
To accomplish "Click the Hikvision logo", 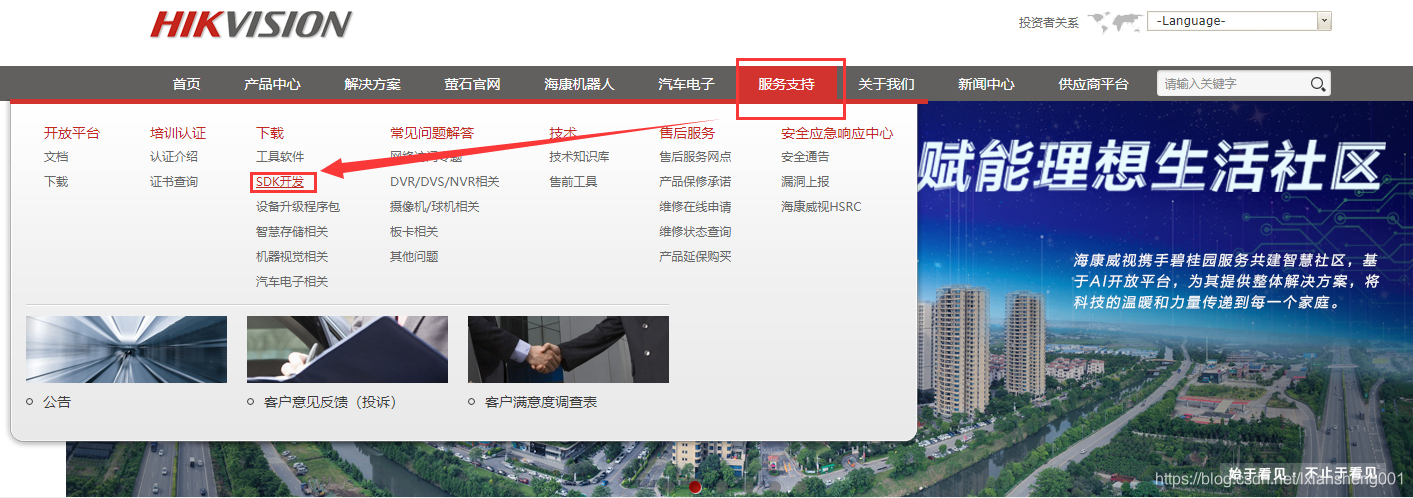I will click(x=251, y=24).
